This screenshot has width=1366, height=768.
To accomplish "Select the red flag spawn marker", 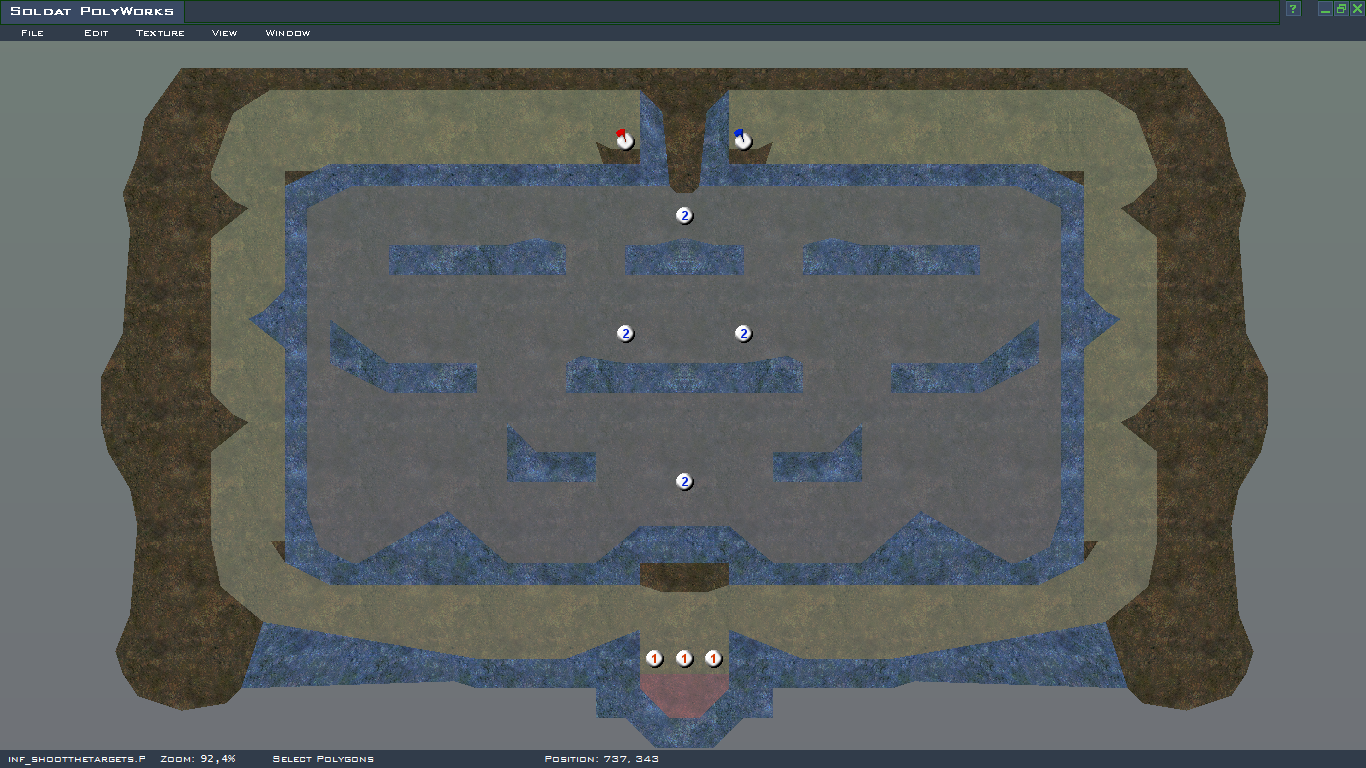I will 625,140.
